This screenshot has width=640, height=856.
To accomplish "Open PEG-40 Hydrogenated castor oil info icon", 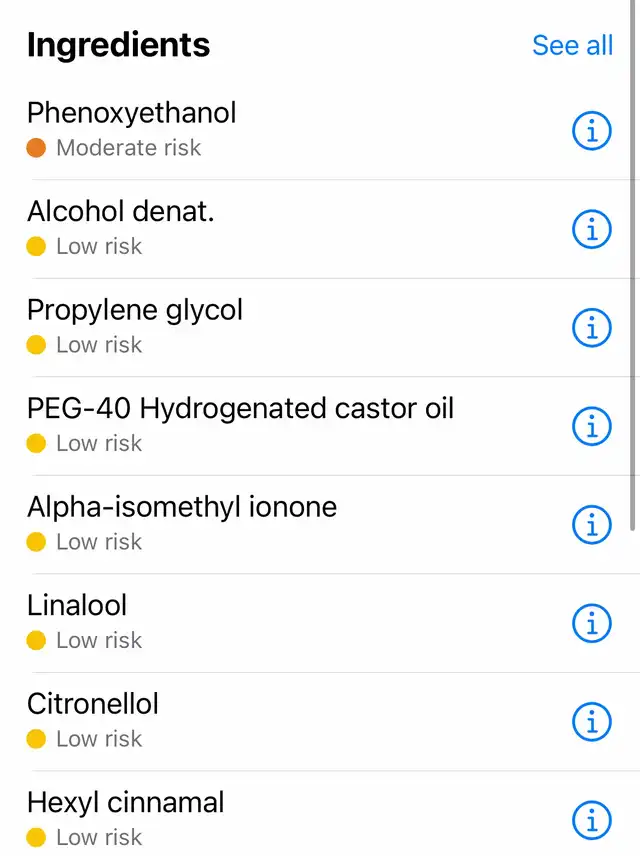I will [x=592, y=426].
